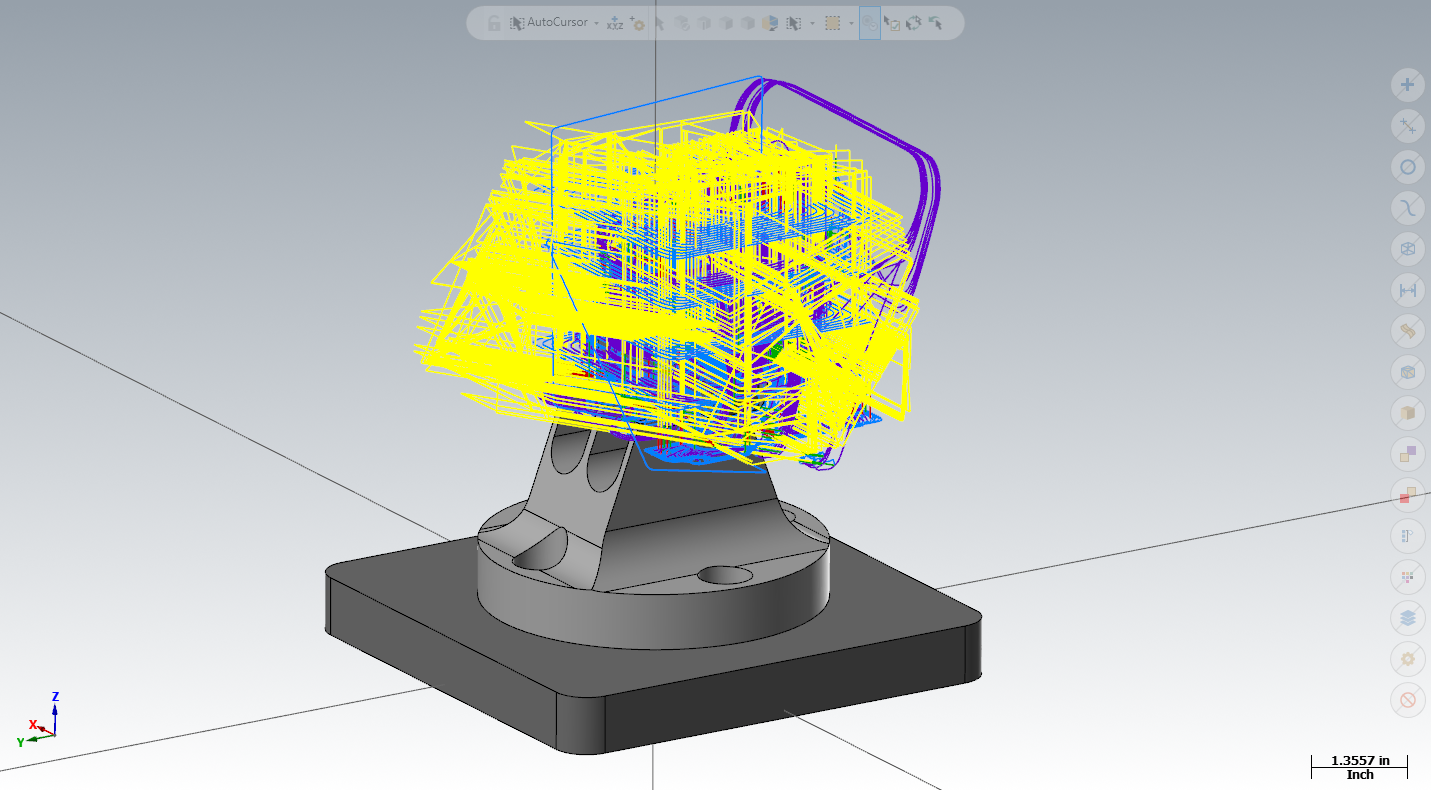Image resolution: width=1431 pixels, height=790 pixels.
Task: Toggle the wireframe cube quick mask
Action: [x=1408, y=249]
